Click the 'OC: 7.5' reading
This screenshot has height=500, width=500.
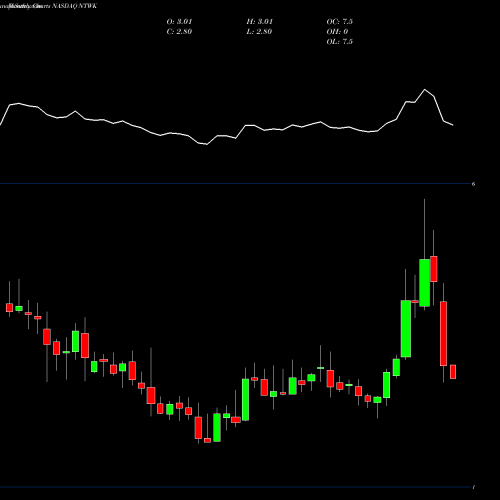340,22
